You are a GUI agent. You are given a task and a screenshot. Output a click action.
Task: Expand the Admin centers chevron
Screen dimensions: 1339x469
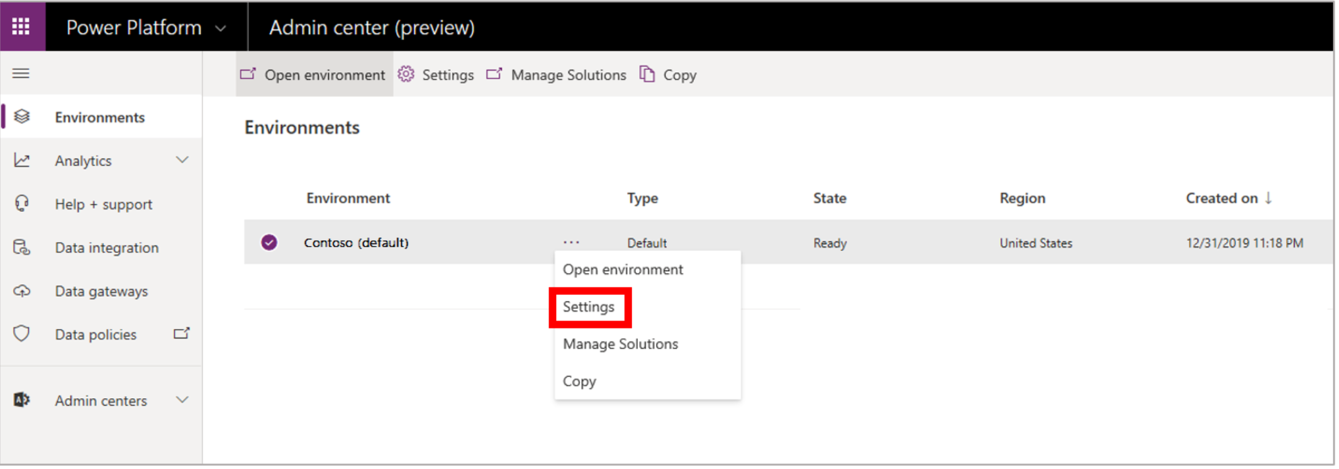pyautogui.click(x=182, y=400)
